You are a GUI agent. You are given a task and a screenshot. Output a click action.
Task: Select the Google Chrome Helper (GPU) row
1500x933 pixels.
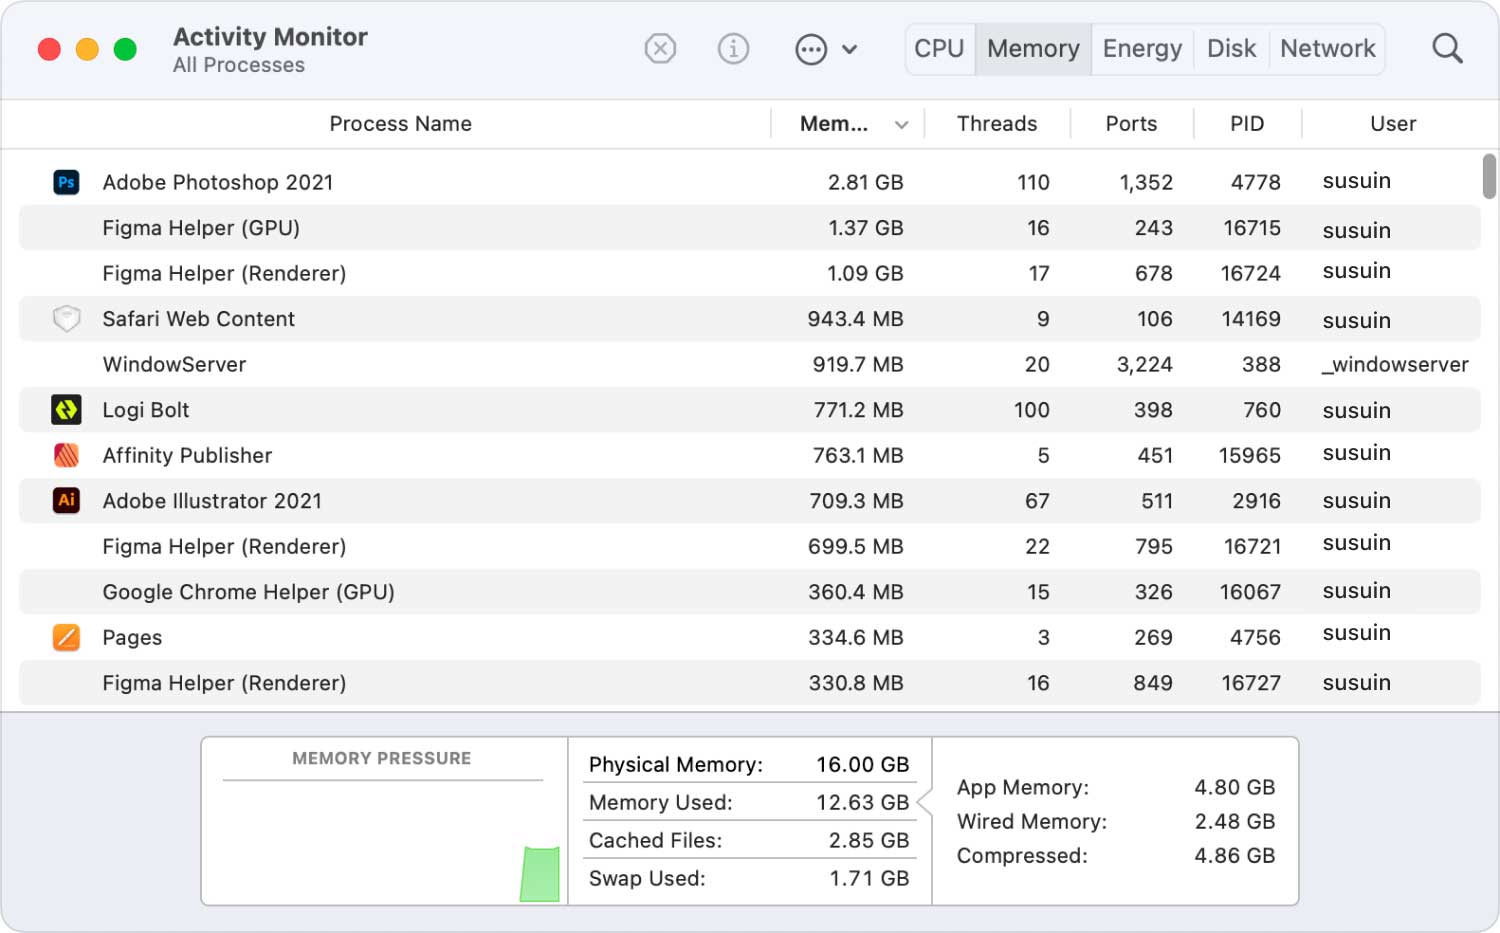pyautogui.click(x=750, y=592)
